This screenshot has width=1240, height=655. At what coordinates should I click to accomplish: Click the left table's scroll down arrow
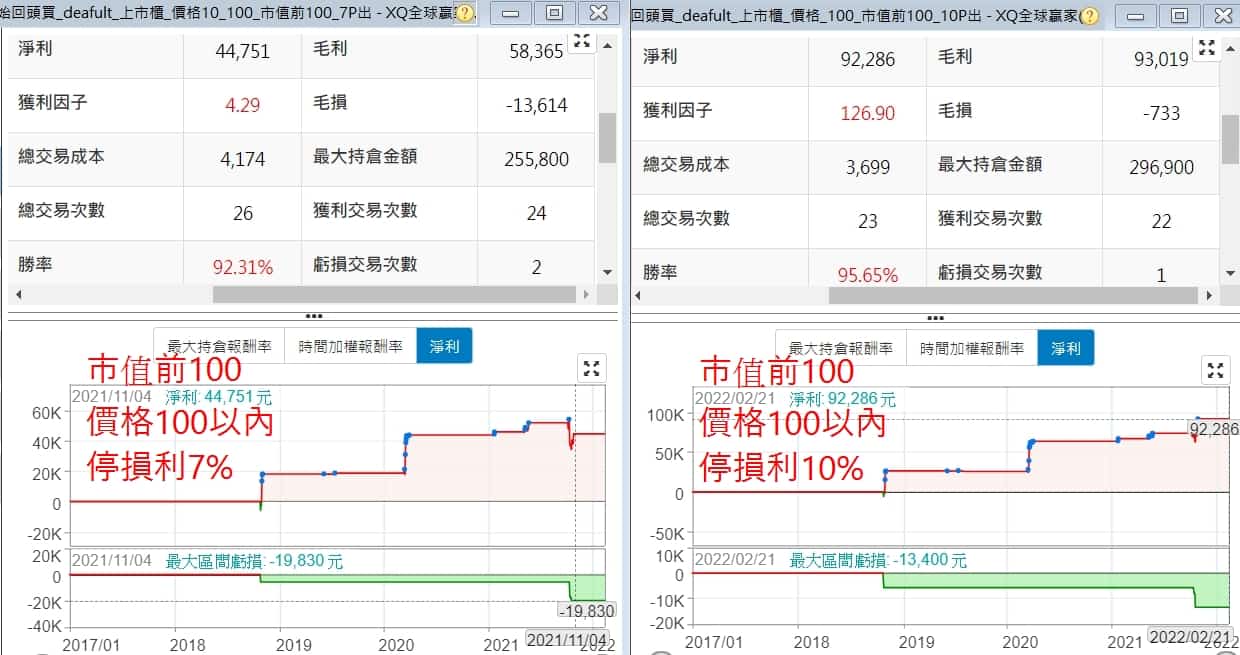[x=606, y=272]
